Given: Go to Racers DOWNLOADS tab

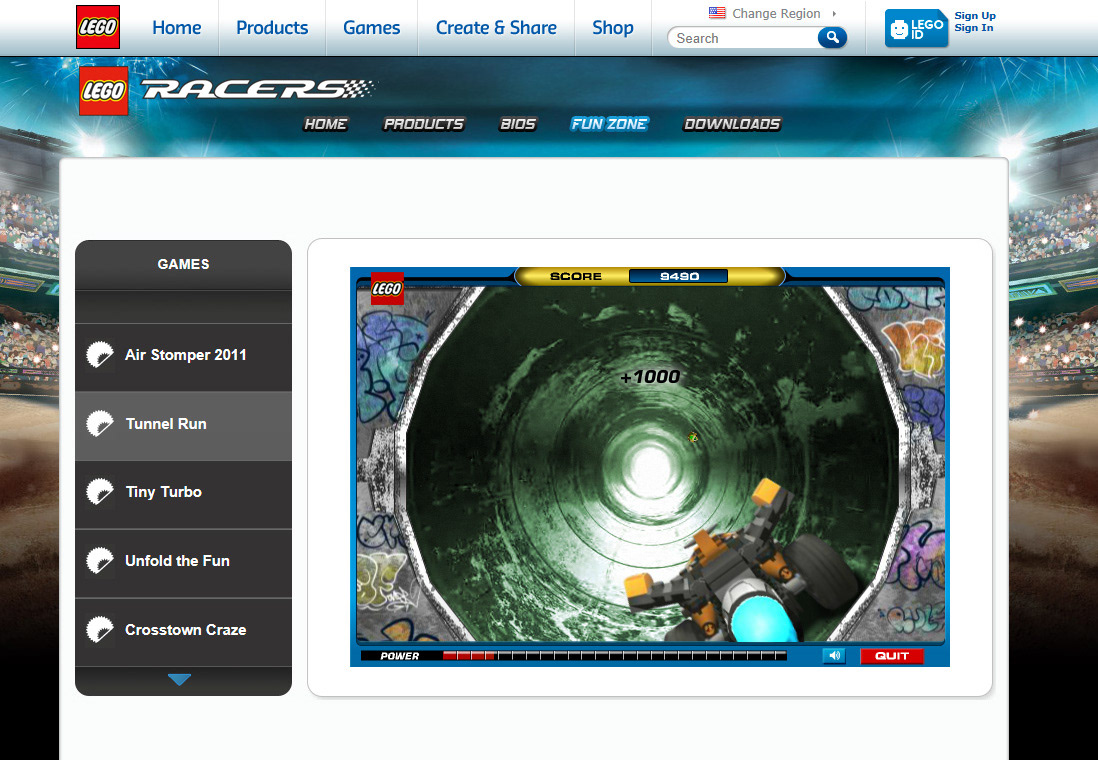Looking at the screenshot, I should tap(732, 124).
